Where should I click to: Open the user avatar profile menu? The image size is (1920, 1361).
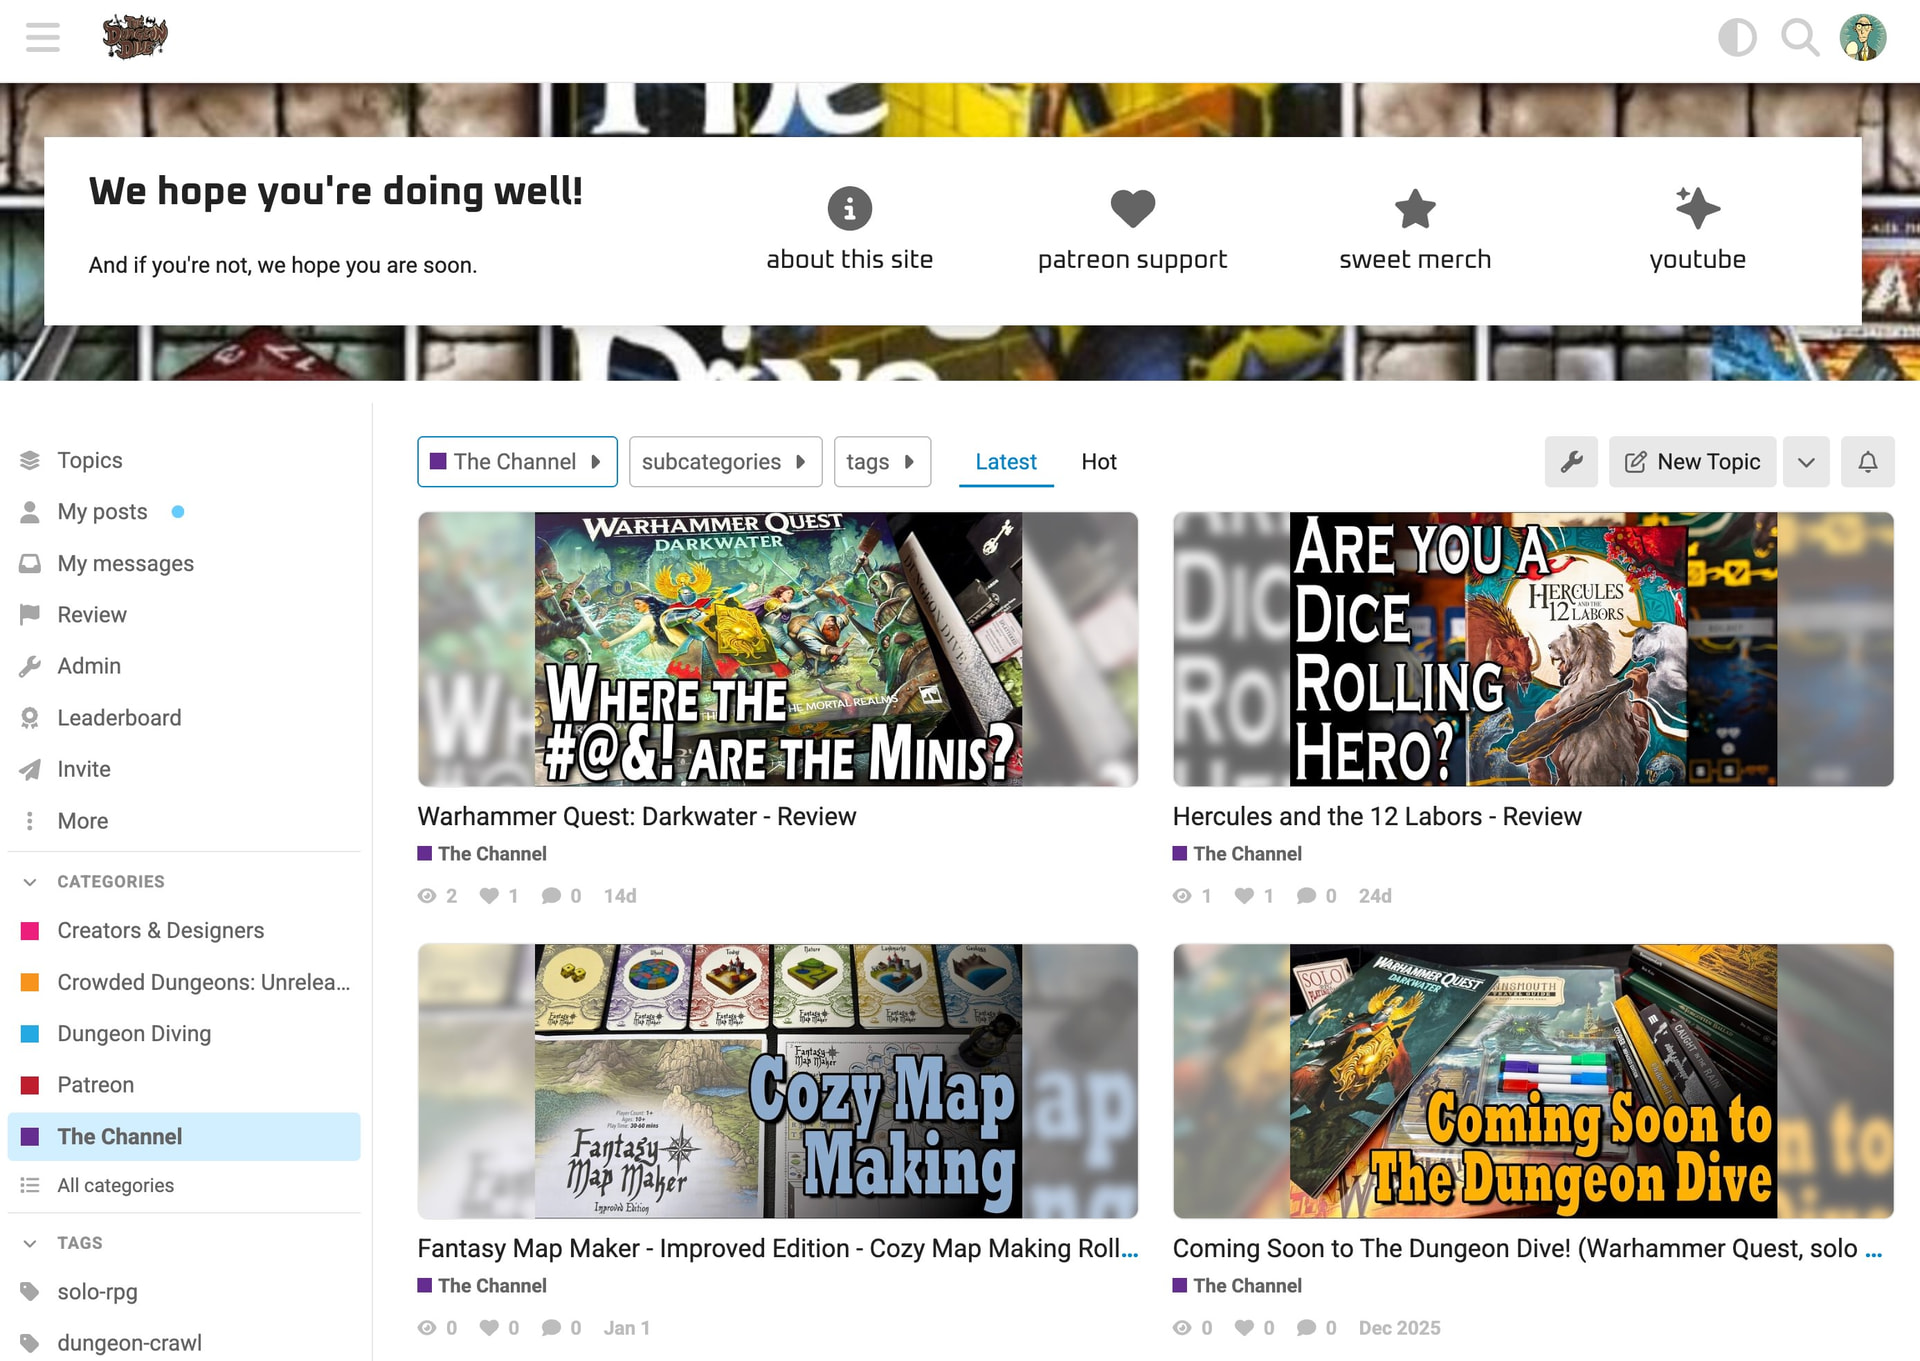pos(1862,38)
